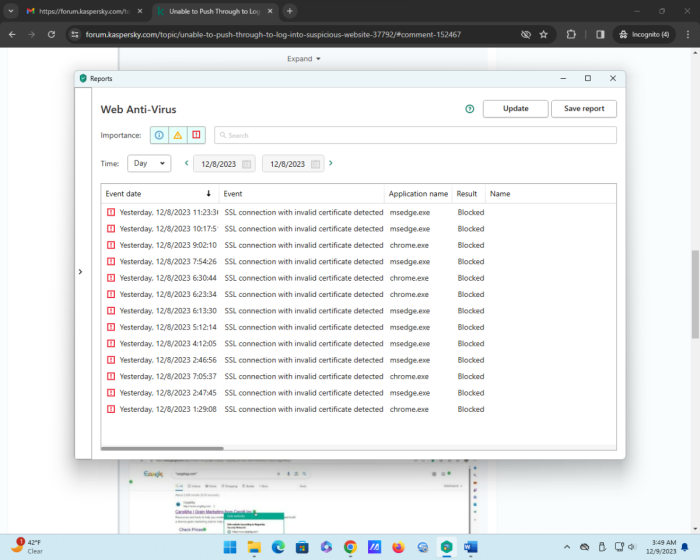This screenshot has height=560, width=700.
Task: Click the report Search field
Action: coord(415,135)
